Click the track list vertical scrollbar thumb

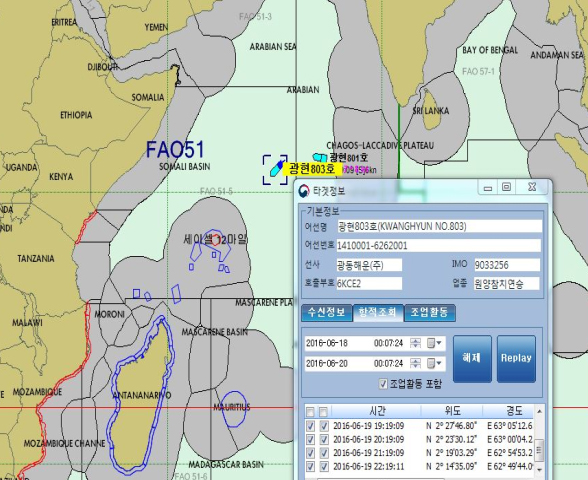539,449
